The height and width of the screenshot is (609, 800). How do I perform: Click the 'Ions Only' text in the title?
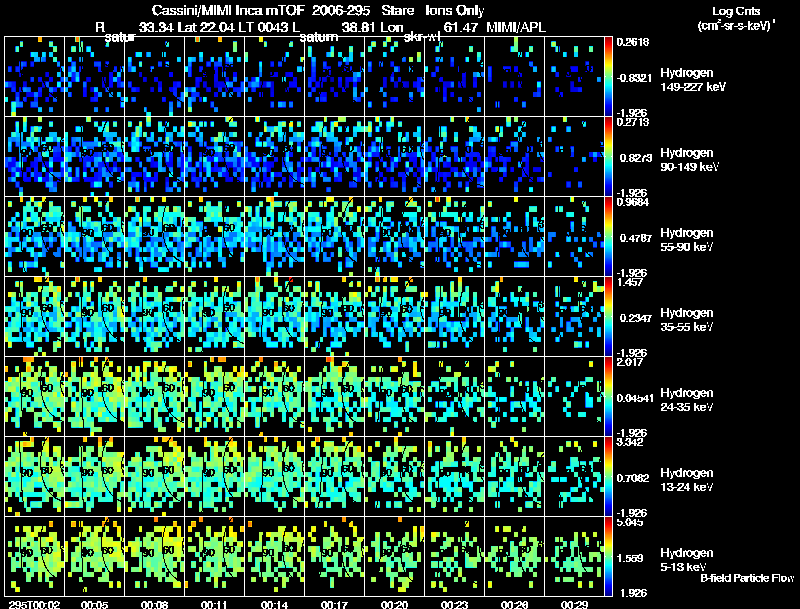click(455, 11)
